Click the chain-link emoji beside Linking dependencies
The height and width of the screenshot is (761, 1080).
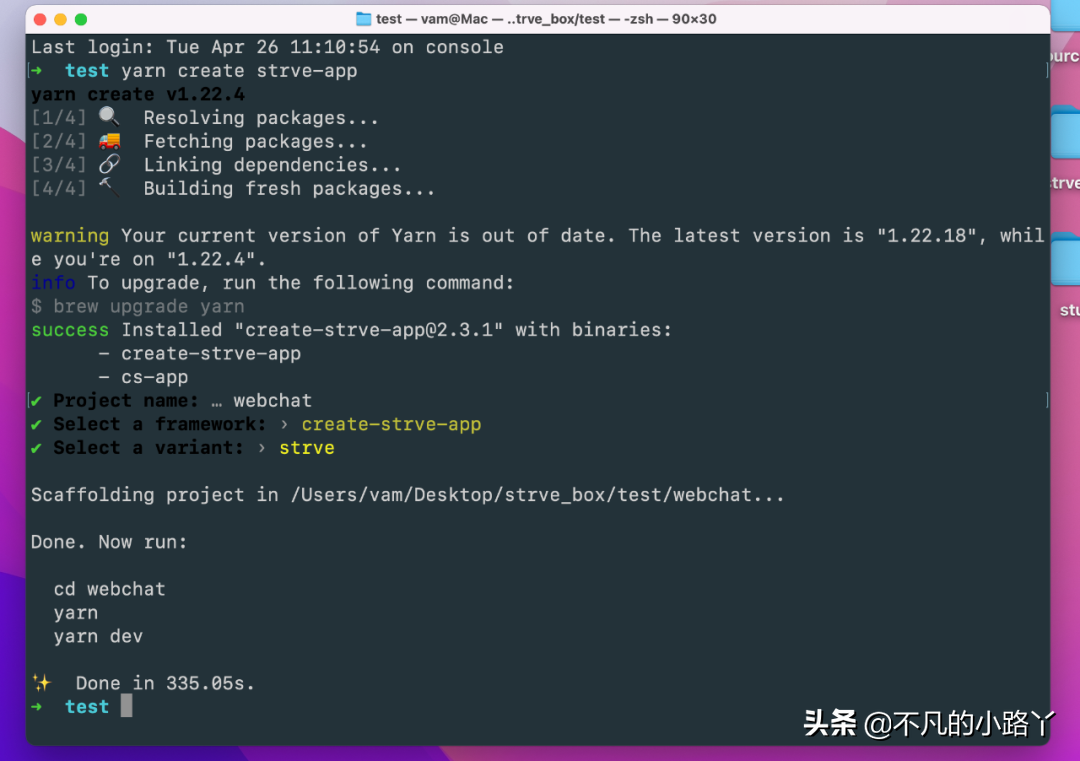tap(110, 163)
